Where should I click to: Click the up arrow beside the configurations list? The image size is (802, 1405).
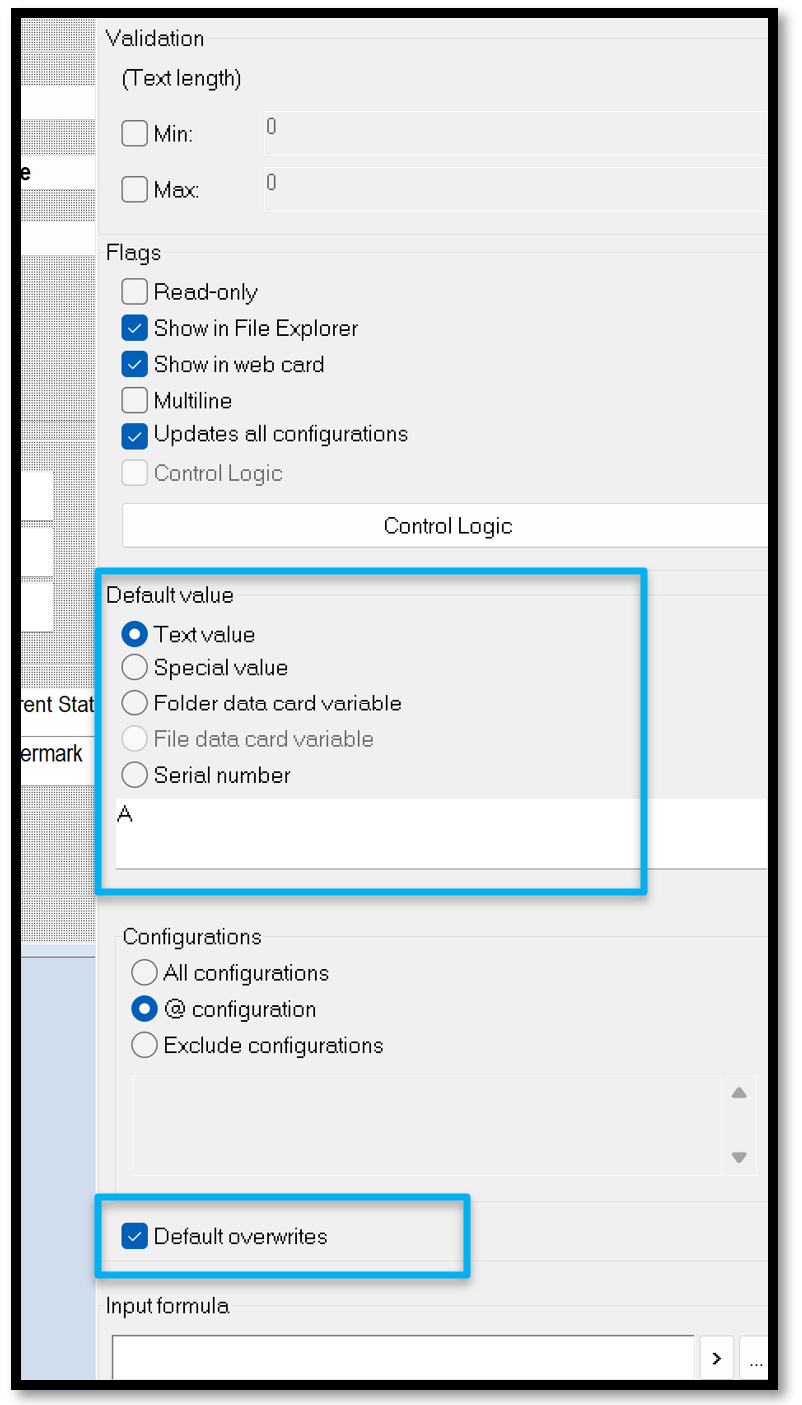(739, 1093)
